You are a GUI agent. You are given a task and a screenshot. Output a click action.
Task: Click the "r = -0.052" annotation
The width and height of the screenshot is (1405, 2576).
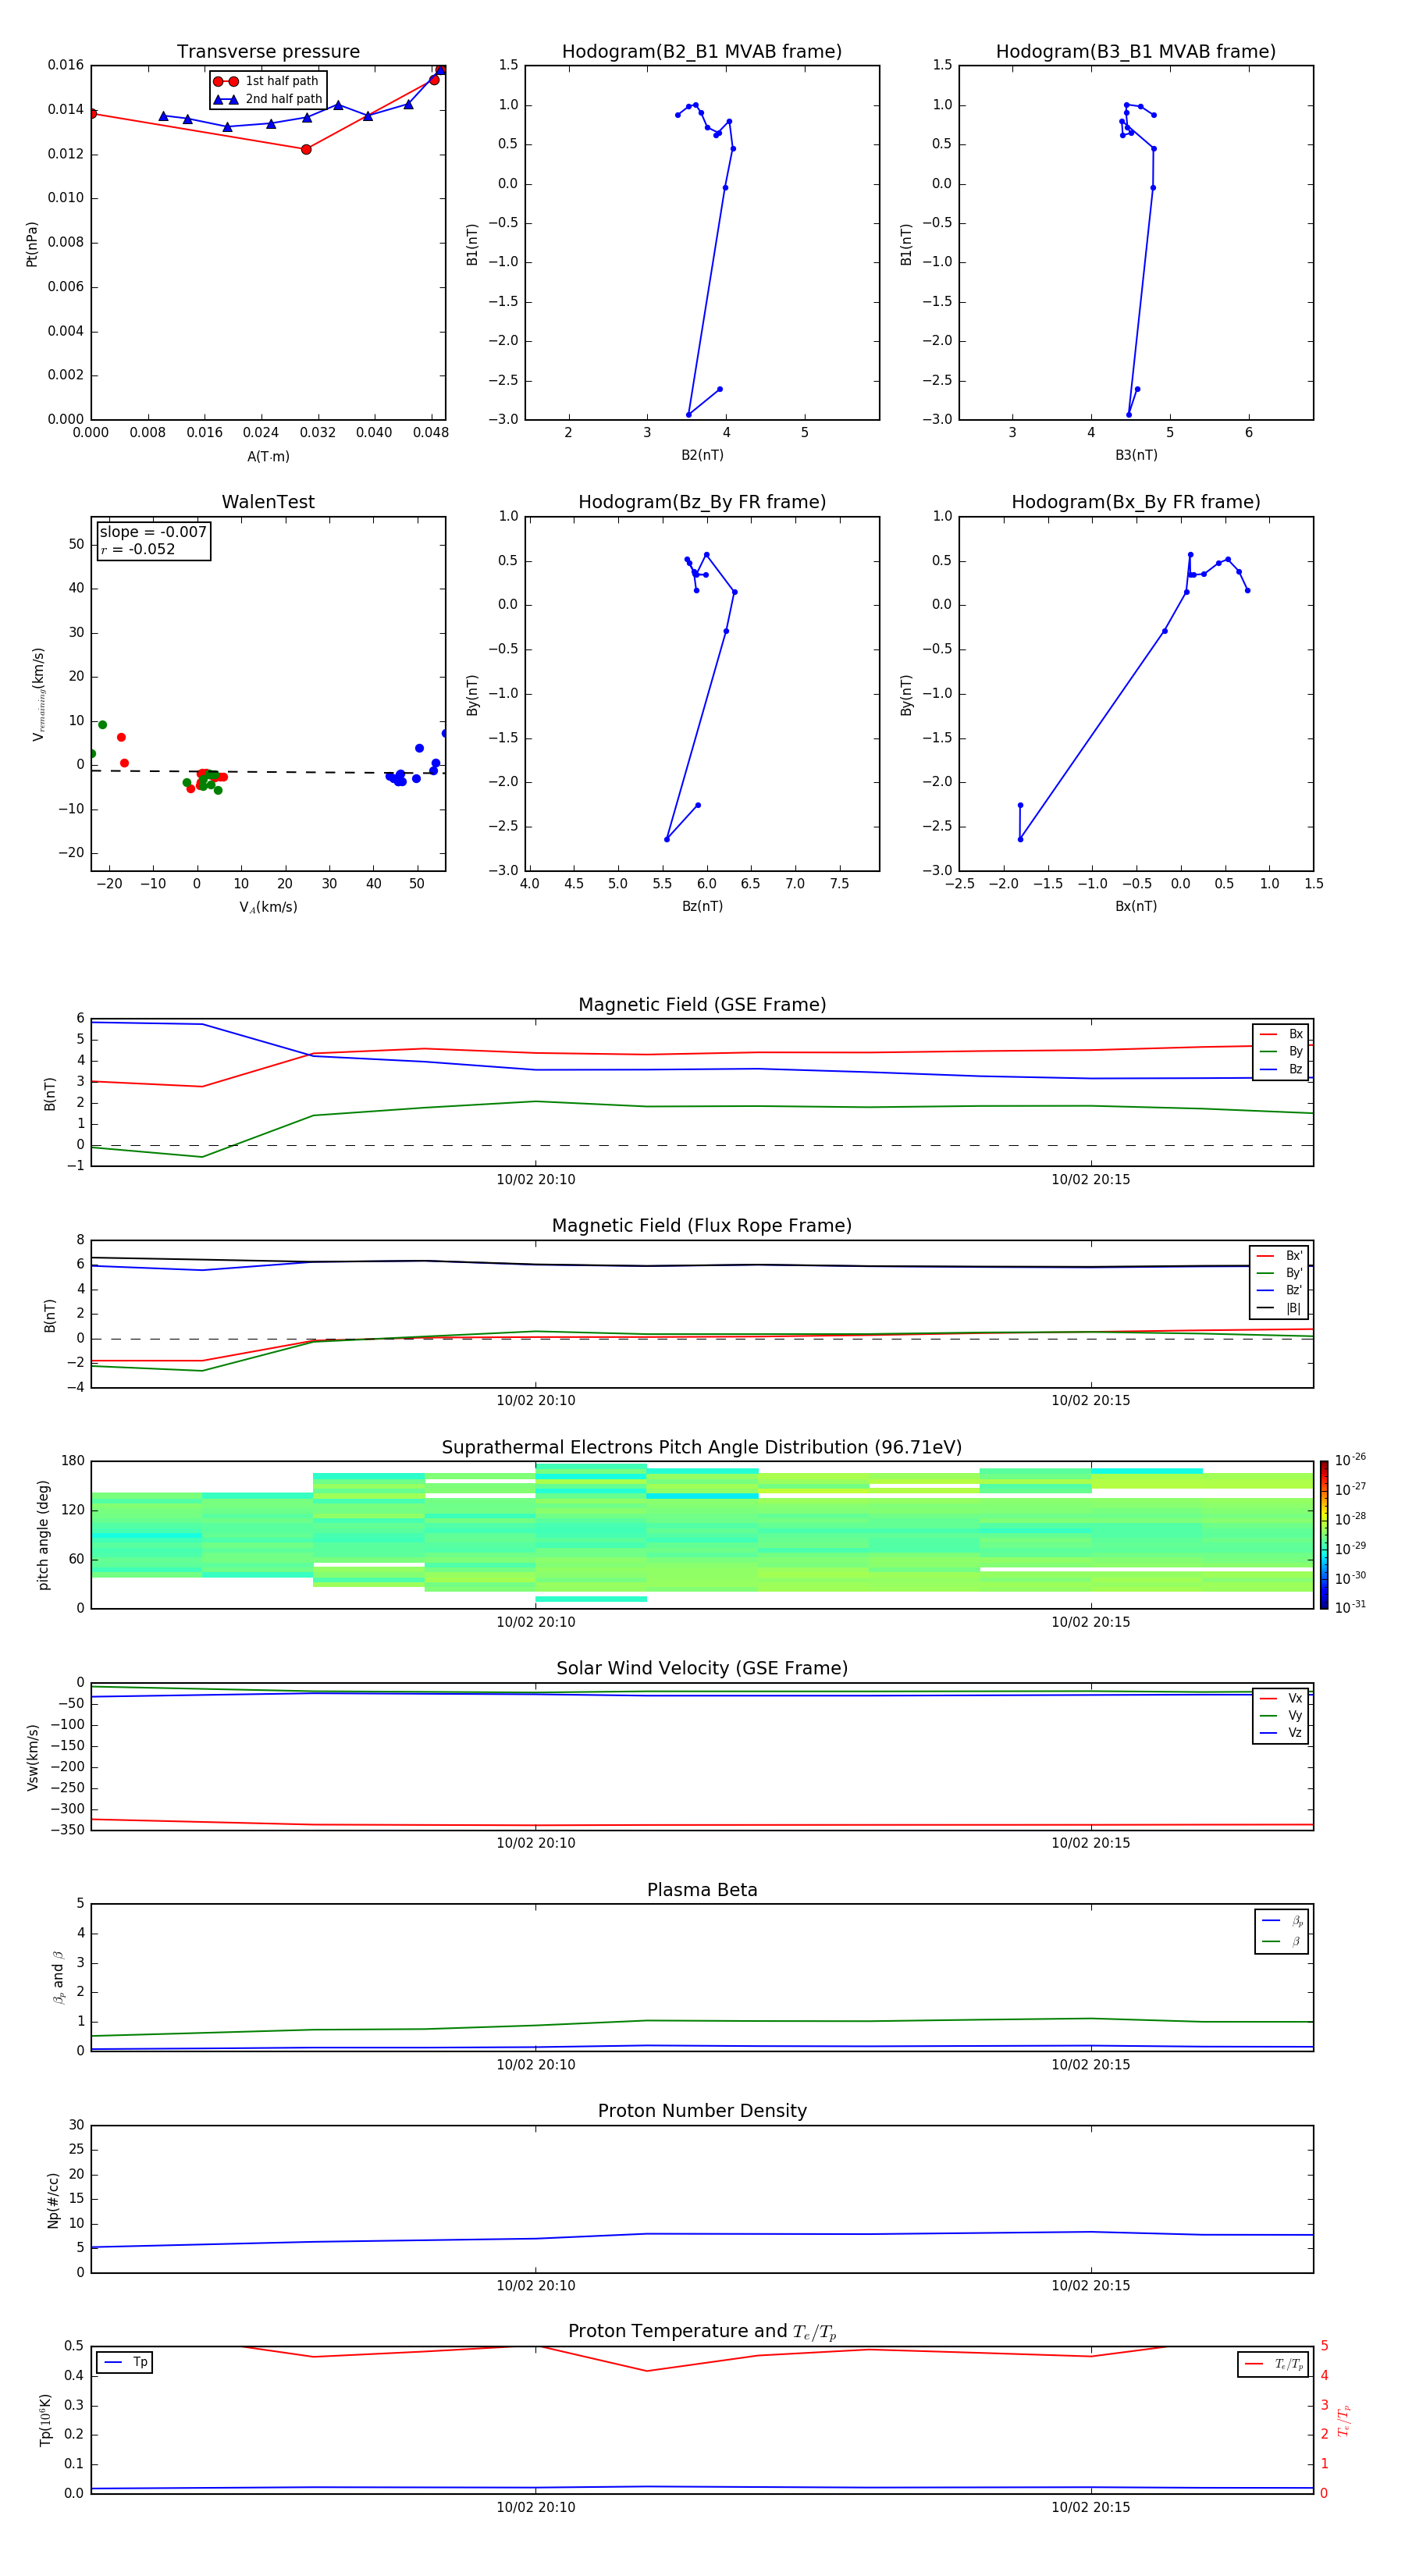(x=138, y=549)
